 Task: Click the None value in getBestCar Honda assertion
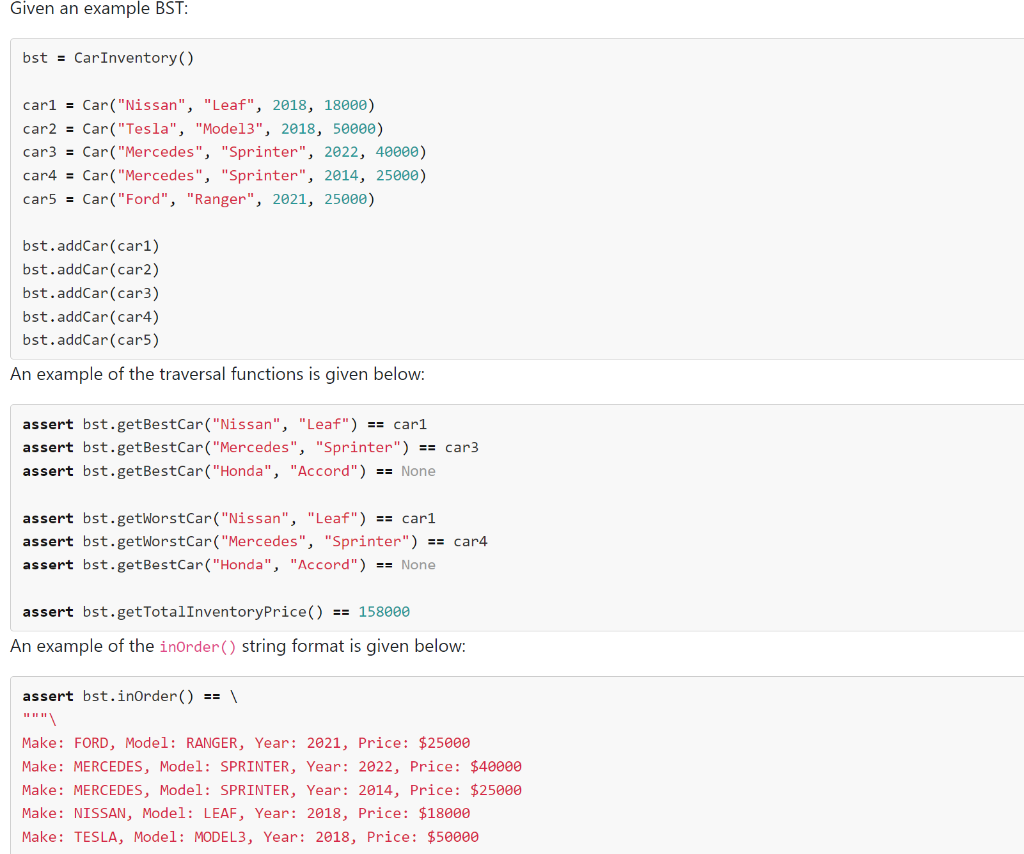tap(418, 470)
